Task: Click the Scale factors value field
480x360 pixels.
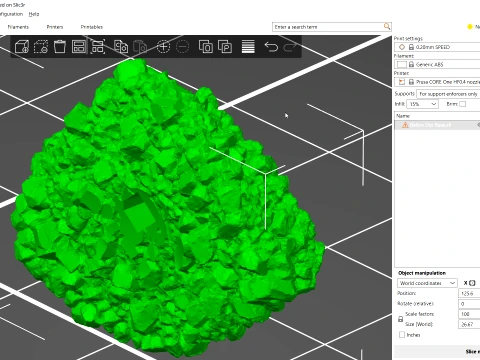Action: [469, 314]
